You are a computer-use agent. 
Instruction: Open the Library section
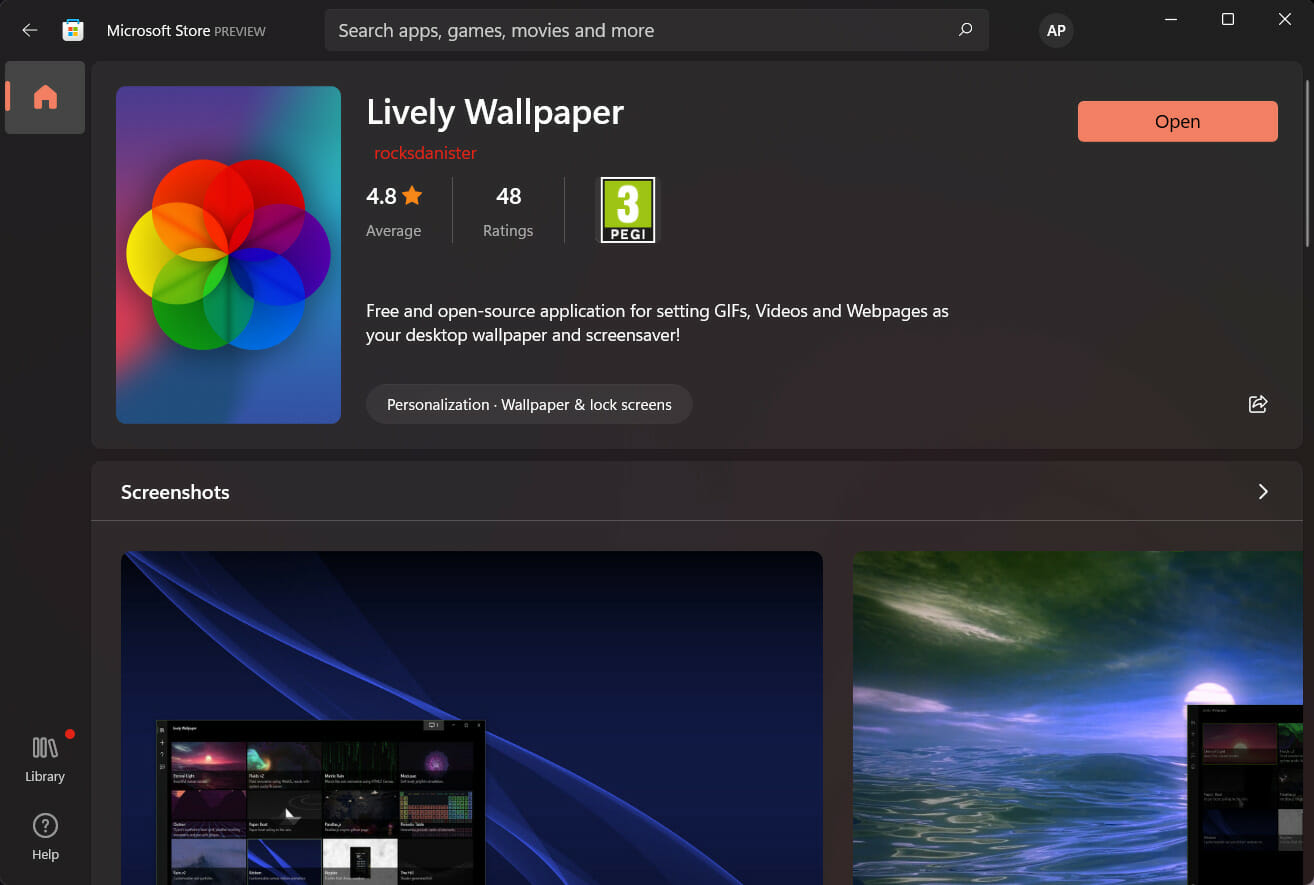click(x=45, y=759)
